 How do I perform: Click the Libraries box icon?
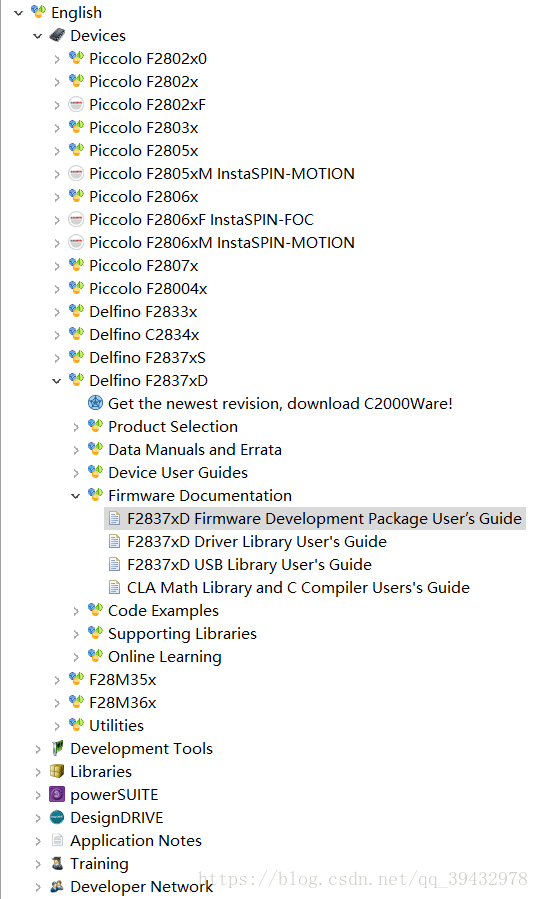click(57, 771)
